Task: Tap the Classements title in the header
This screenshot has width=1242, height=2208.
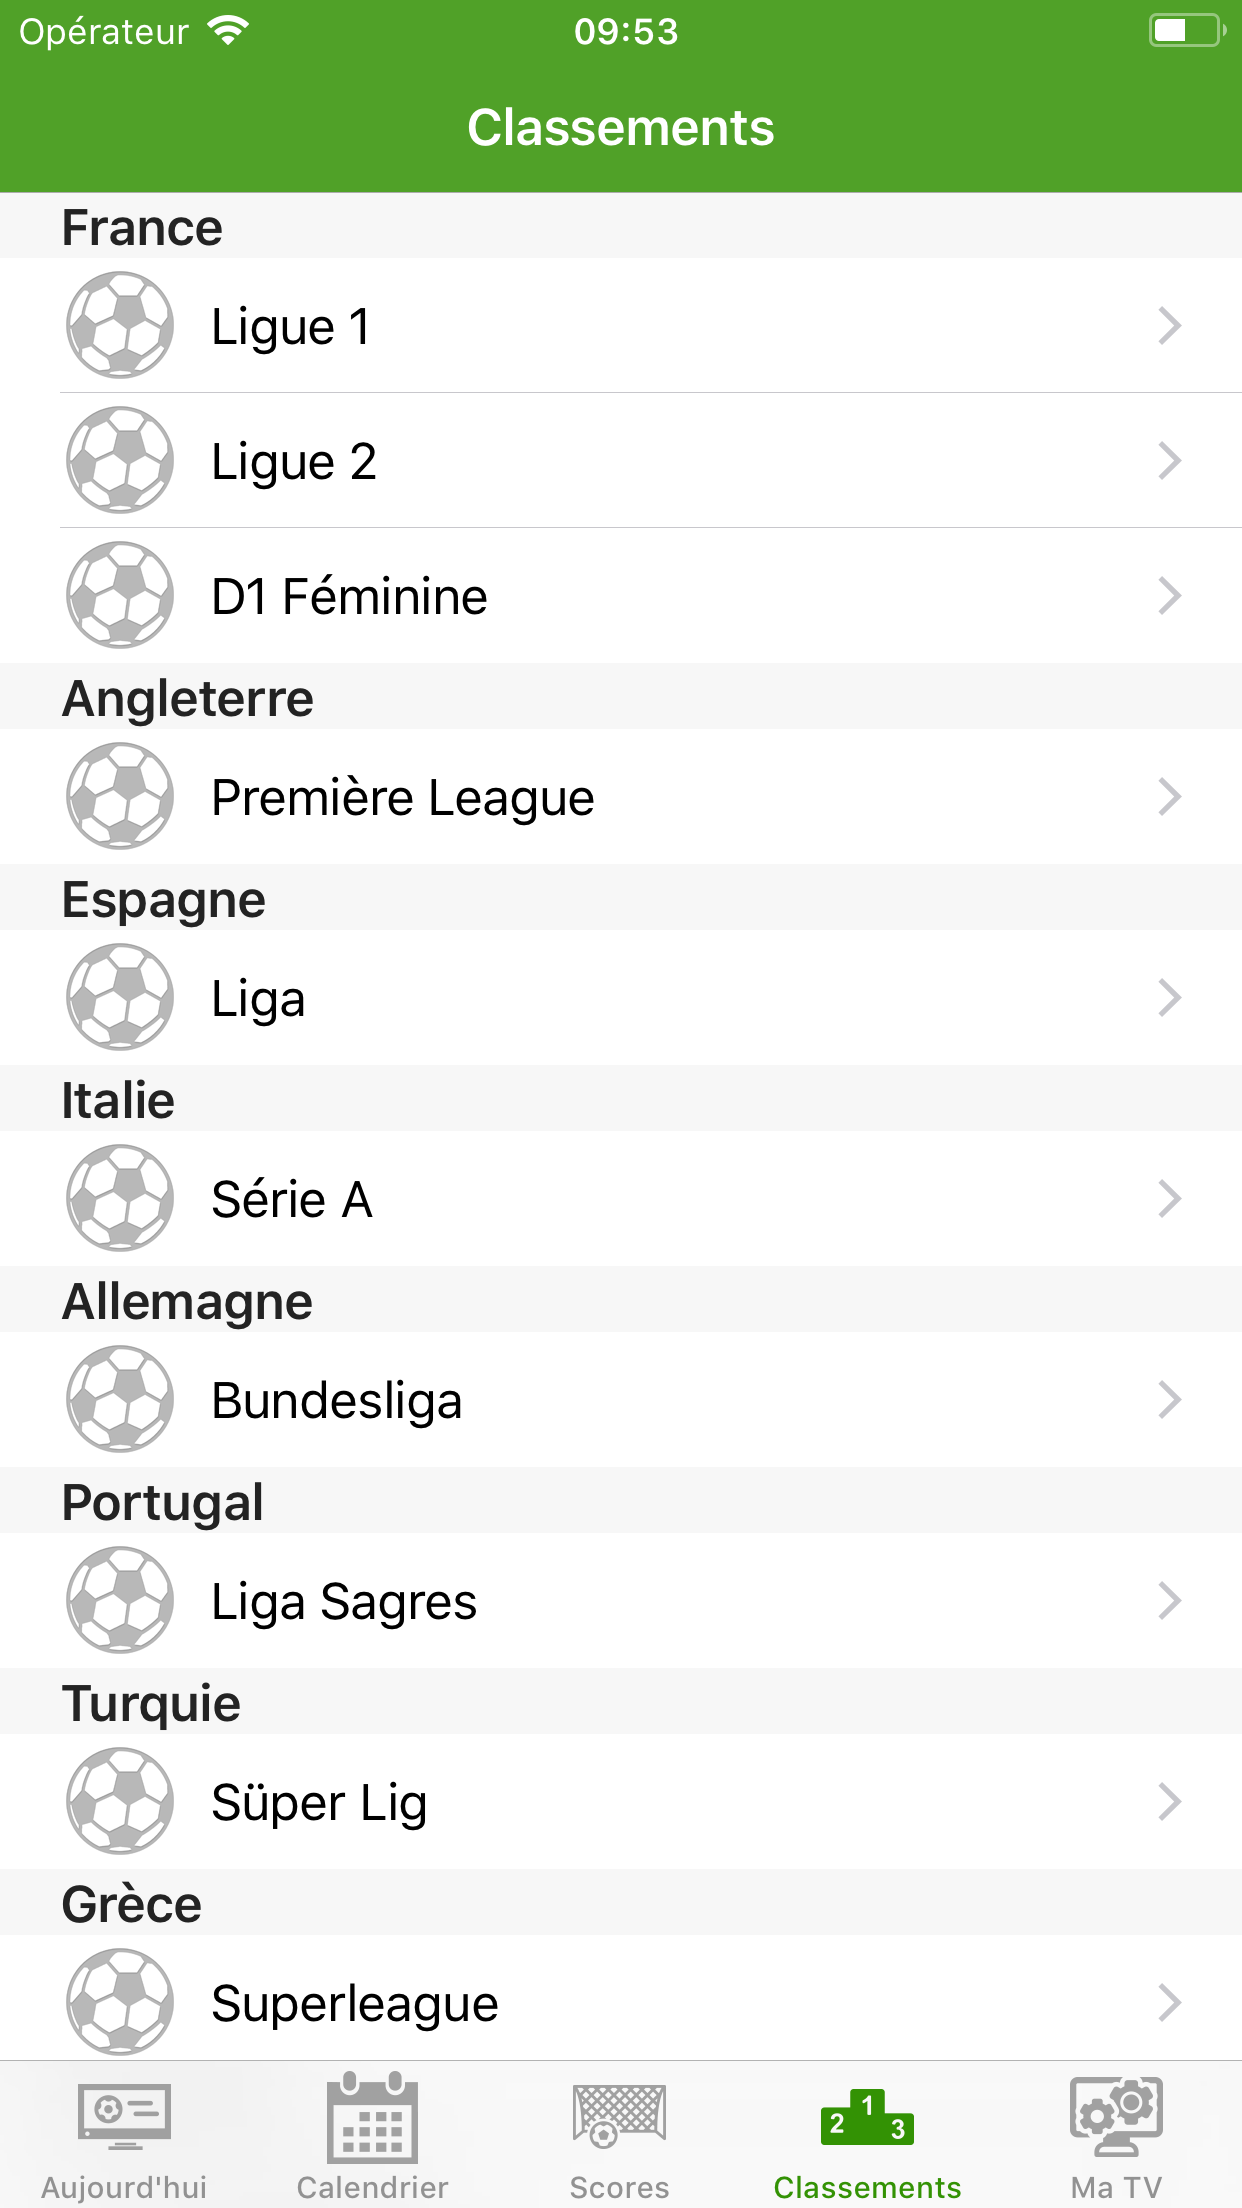Action: click(x=621, y=128)
